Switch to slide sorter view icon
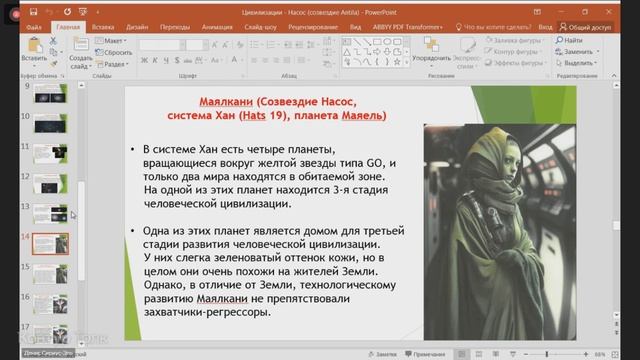This screenshot has height=360, width=640. 478,354
